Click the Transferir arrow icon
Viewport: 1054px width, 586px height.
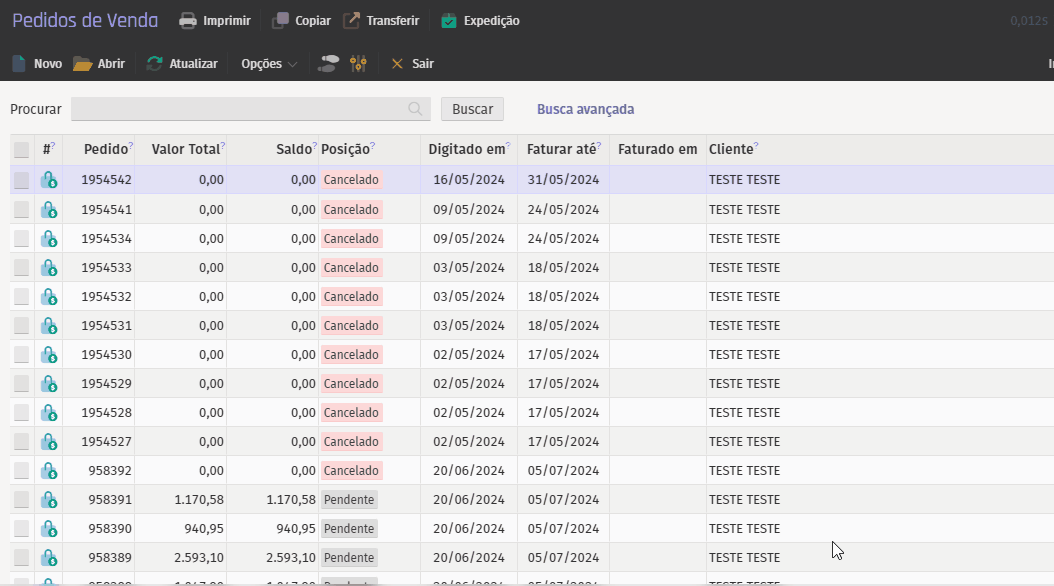click(351, 20)
